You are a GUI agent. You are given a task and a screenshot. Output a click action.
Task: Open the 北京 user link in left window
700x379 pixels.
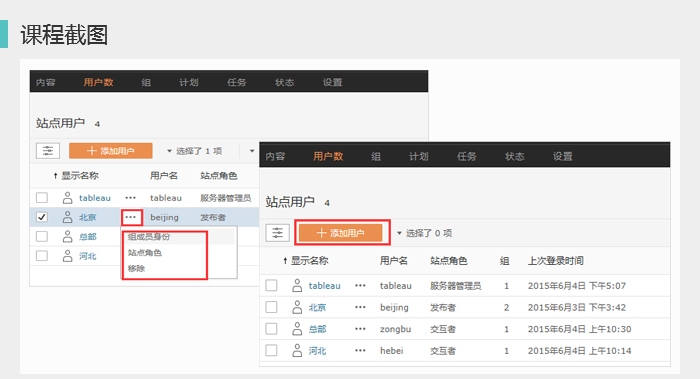[x=88, y=217]
